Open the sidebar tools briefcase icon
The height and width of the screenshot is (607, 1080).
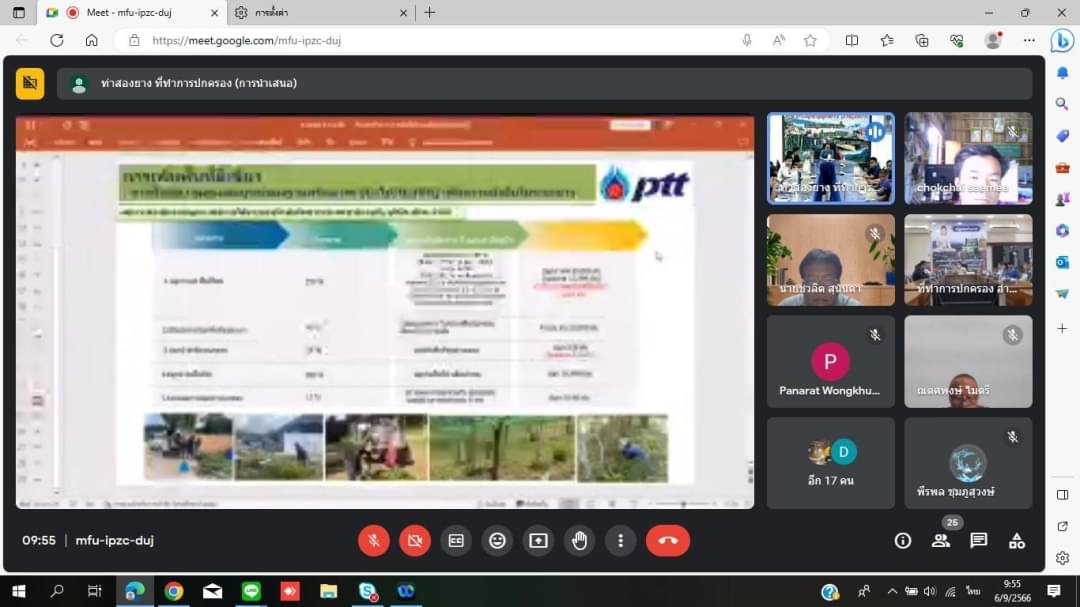click(1062, 167)
